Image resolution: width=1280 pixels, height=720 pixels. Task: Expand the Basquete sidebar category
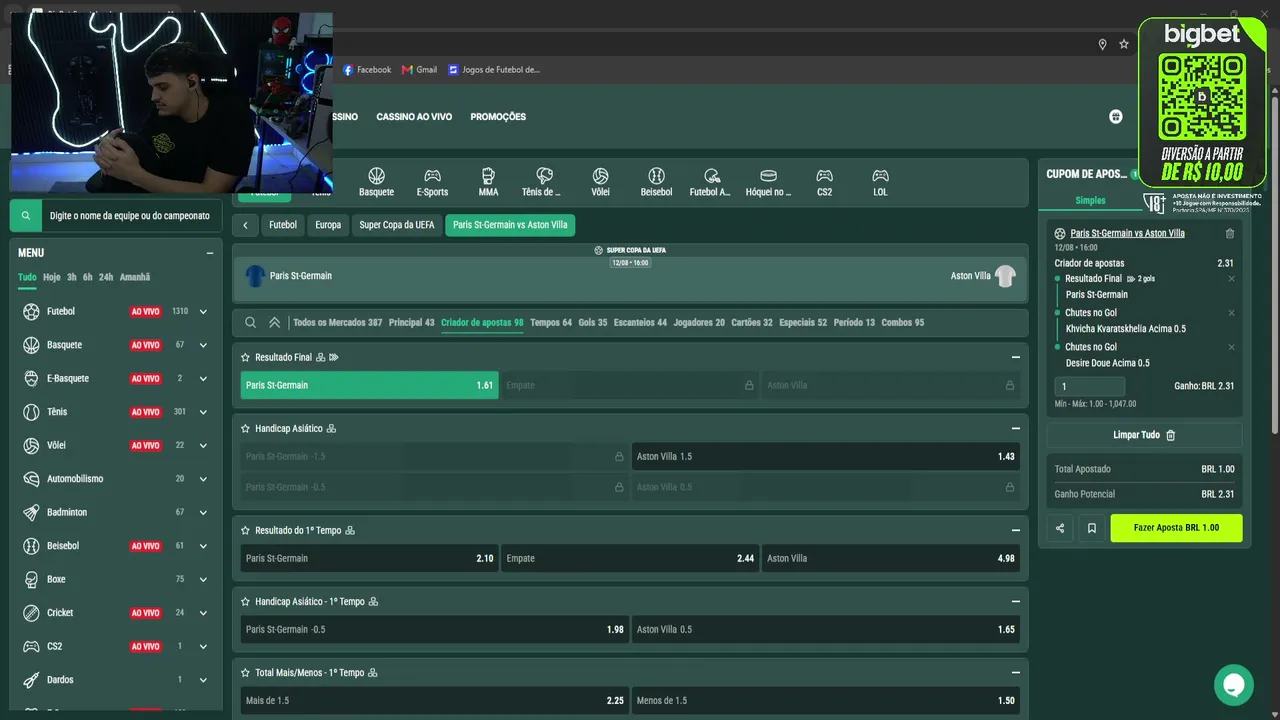(x=203, y=345)
